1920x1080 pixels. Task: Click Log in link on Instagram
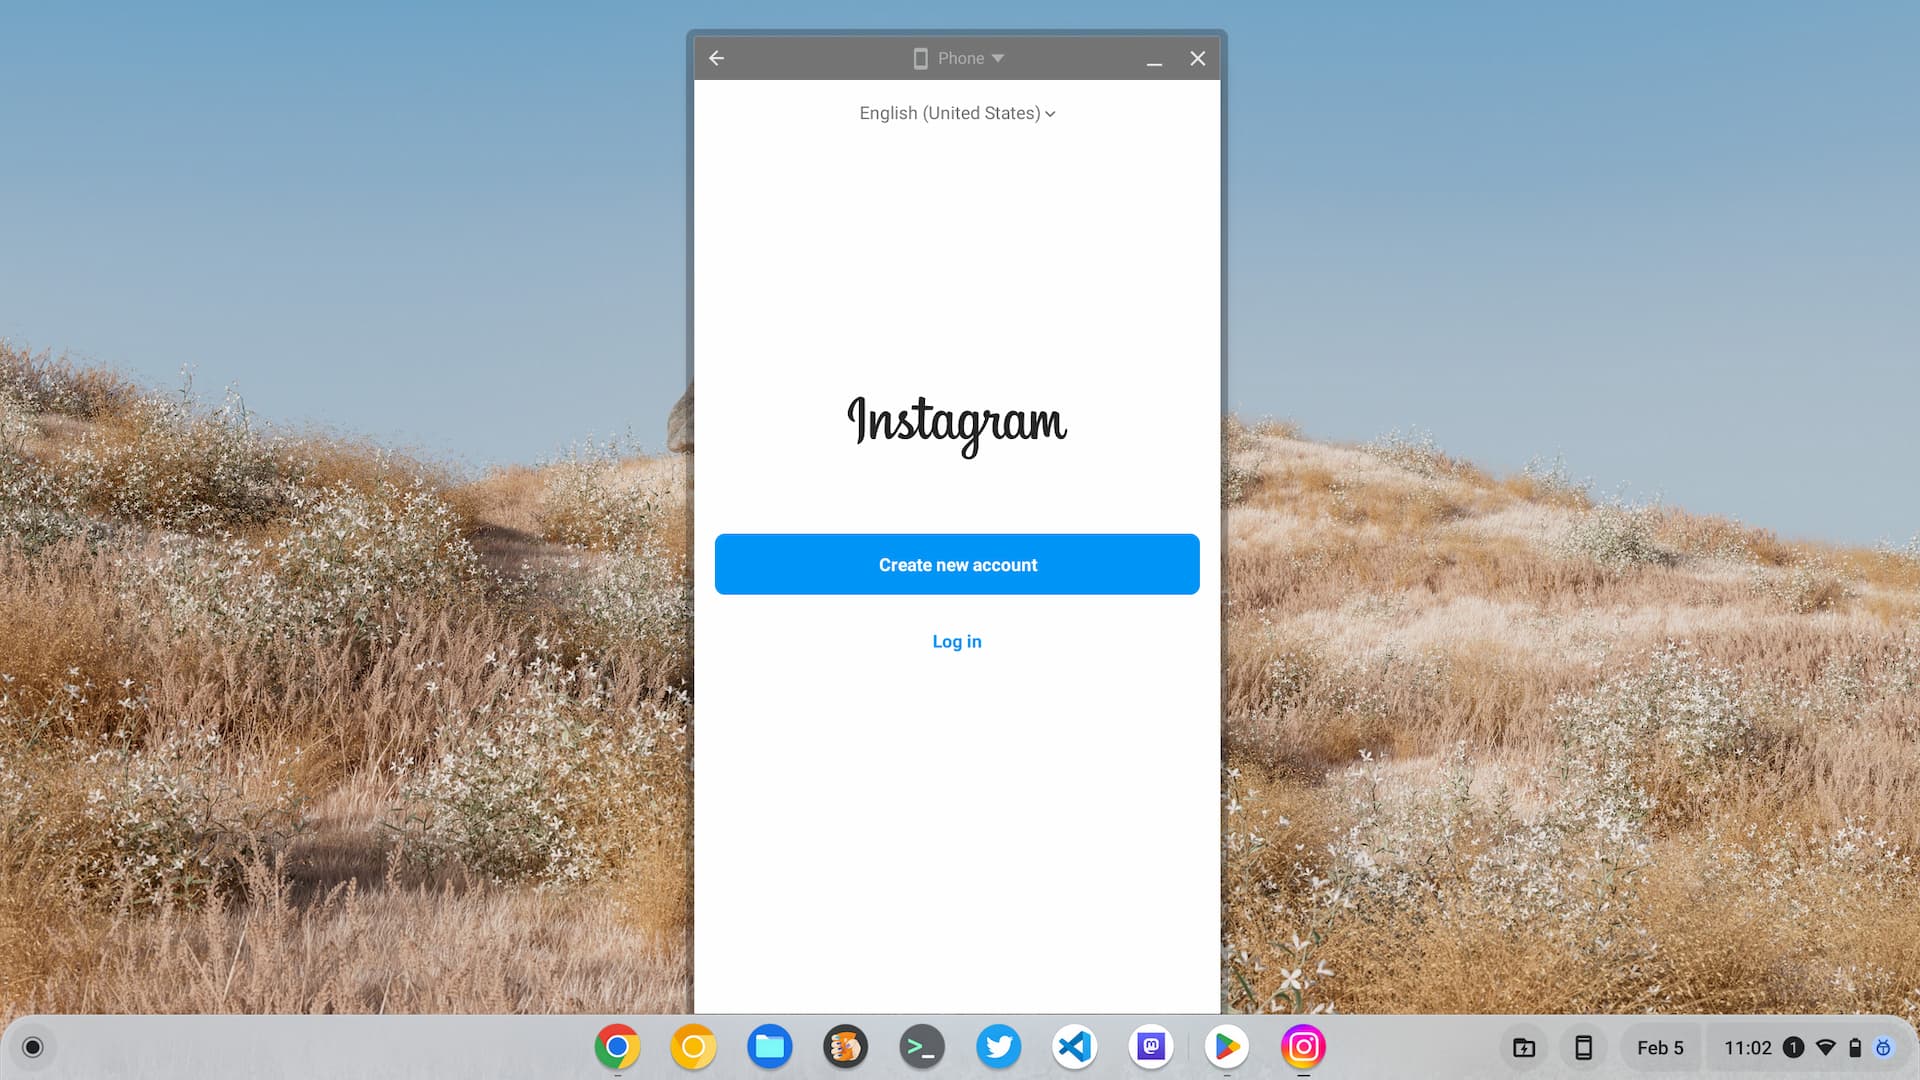pos(957,641)
